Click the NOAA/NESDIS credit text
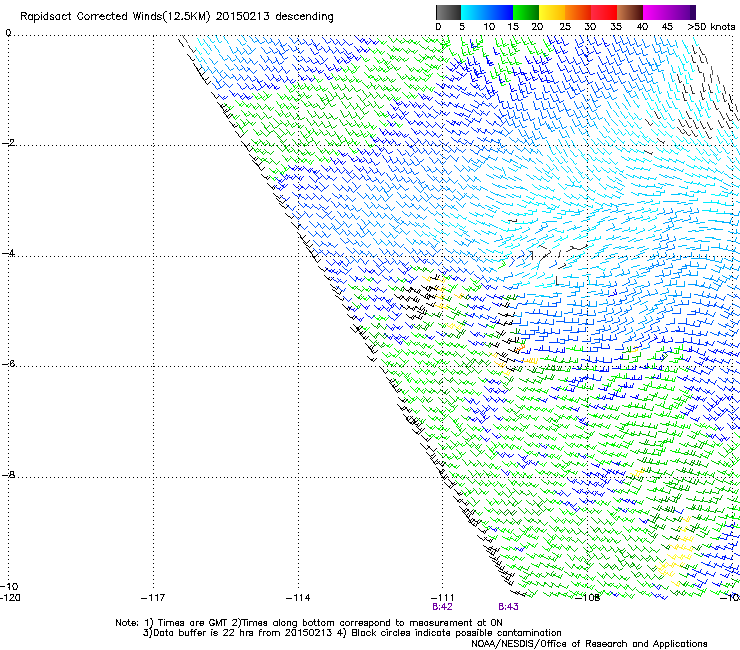 [x=589, y=644]
